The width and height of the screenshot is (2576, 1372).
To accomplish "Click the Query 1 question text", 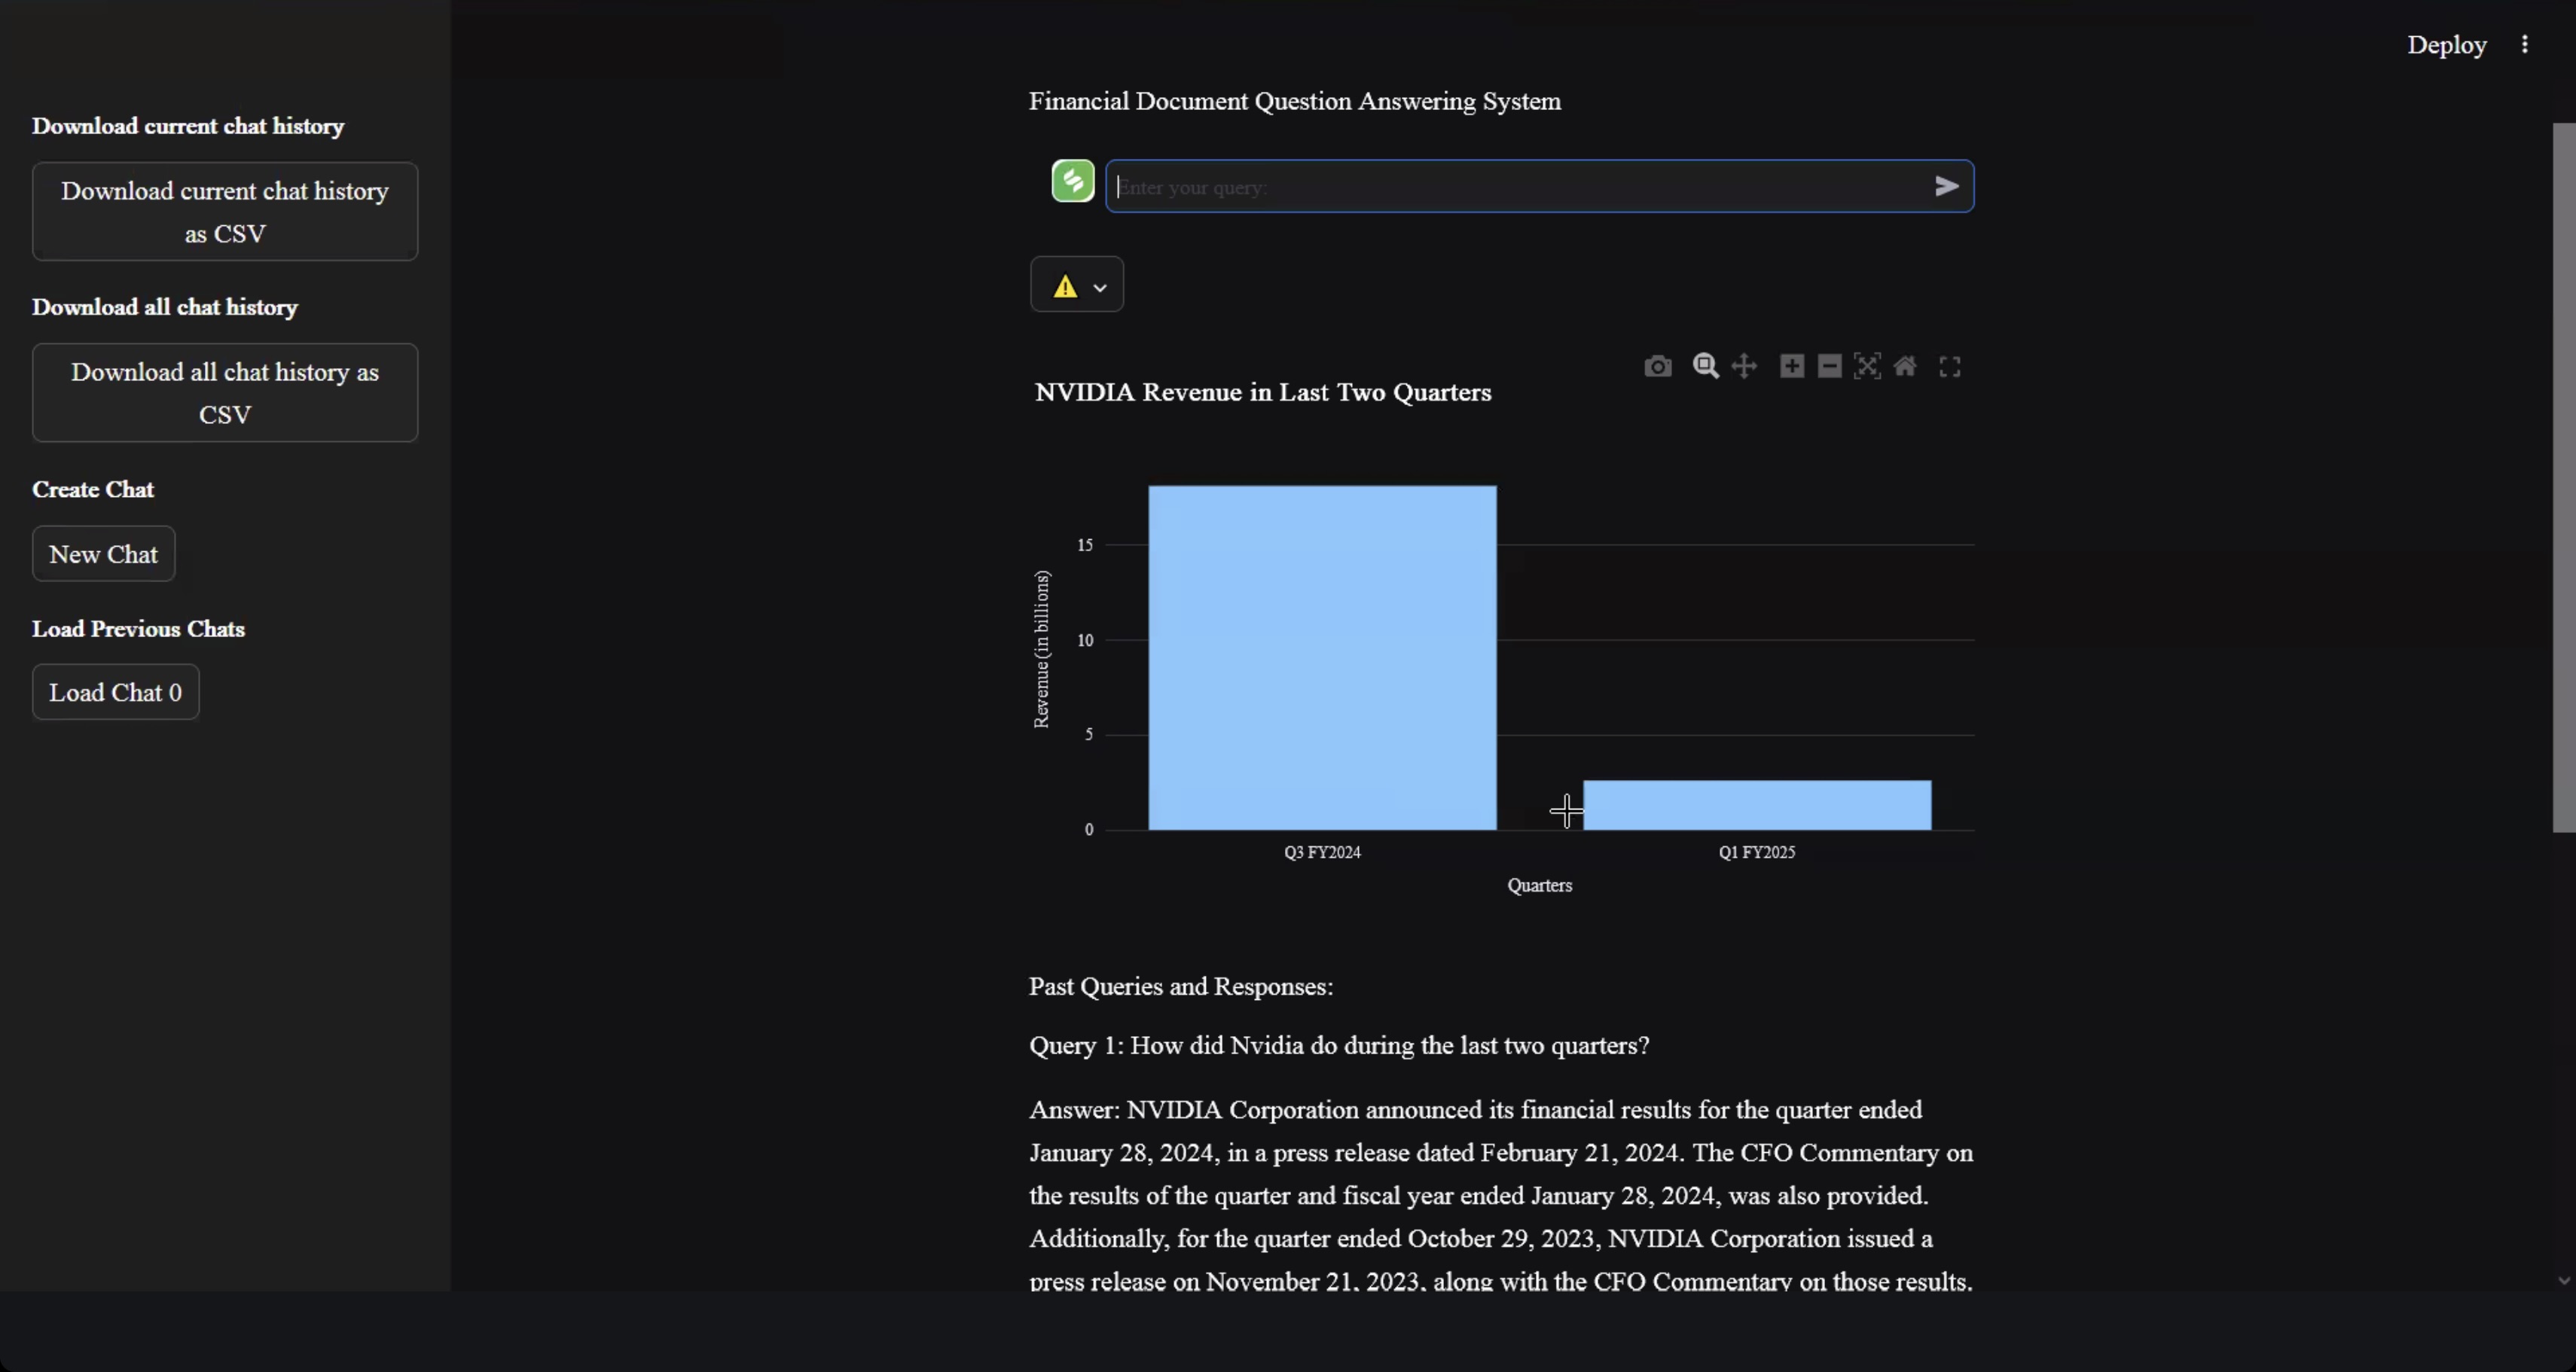I will click(1339, 1045).
